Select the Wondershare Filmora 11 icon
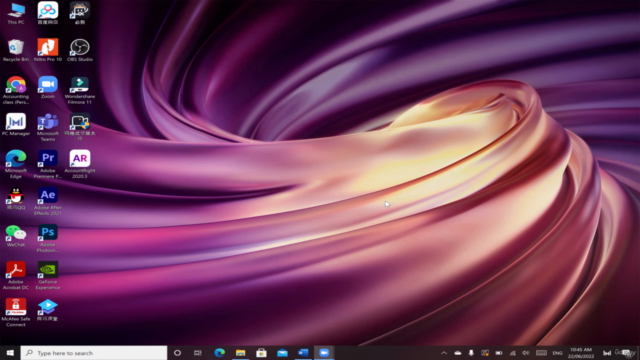 (x=80, y=90)
